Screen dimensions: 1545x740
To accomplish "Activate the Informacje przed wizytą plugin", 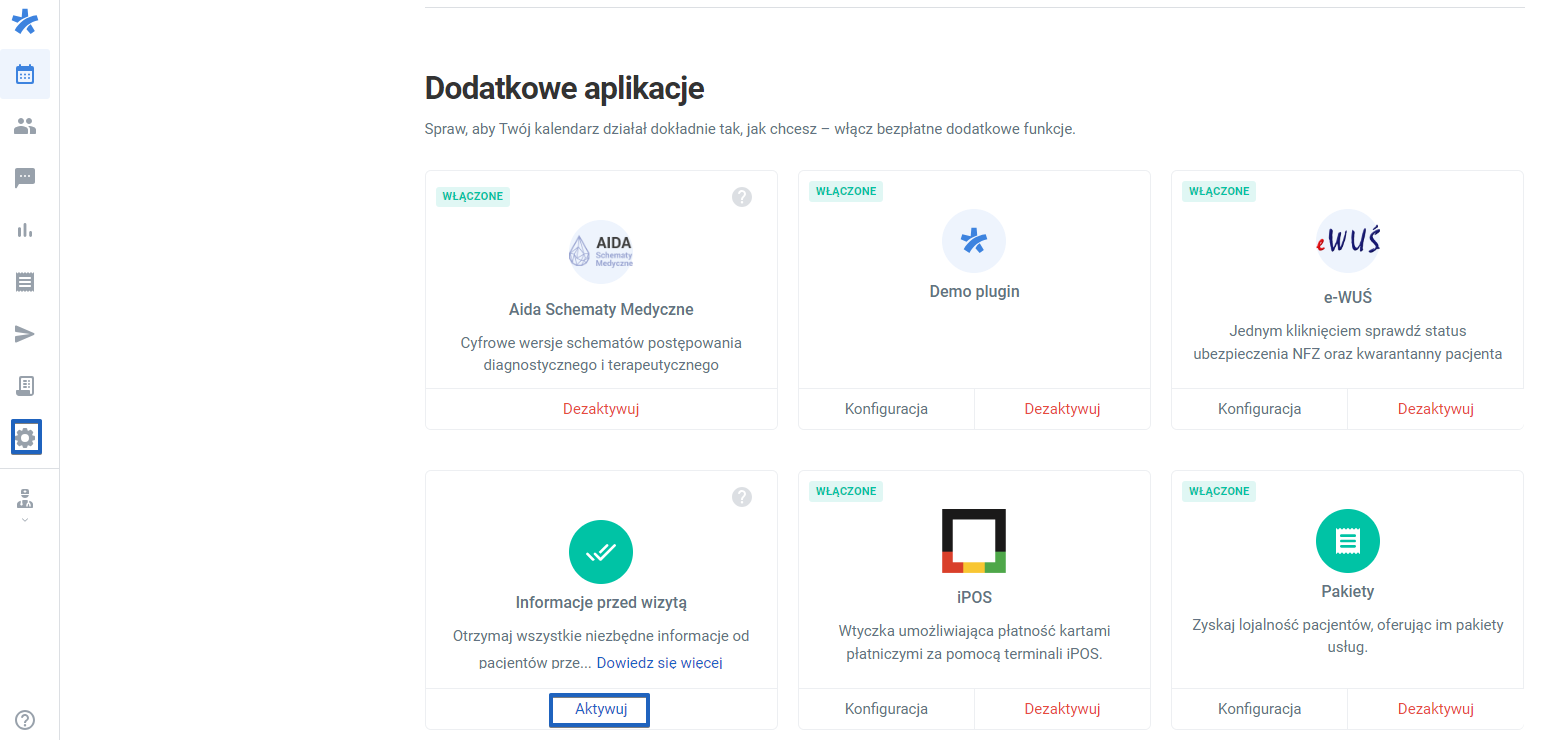I will click(599, 709).
